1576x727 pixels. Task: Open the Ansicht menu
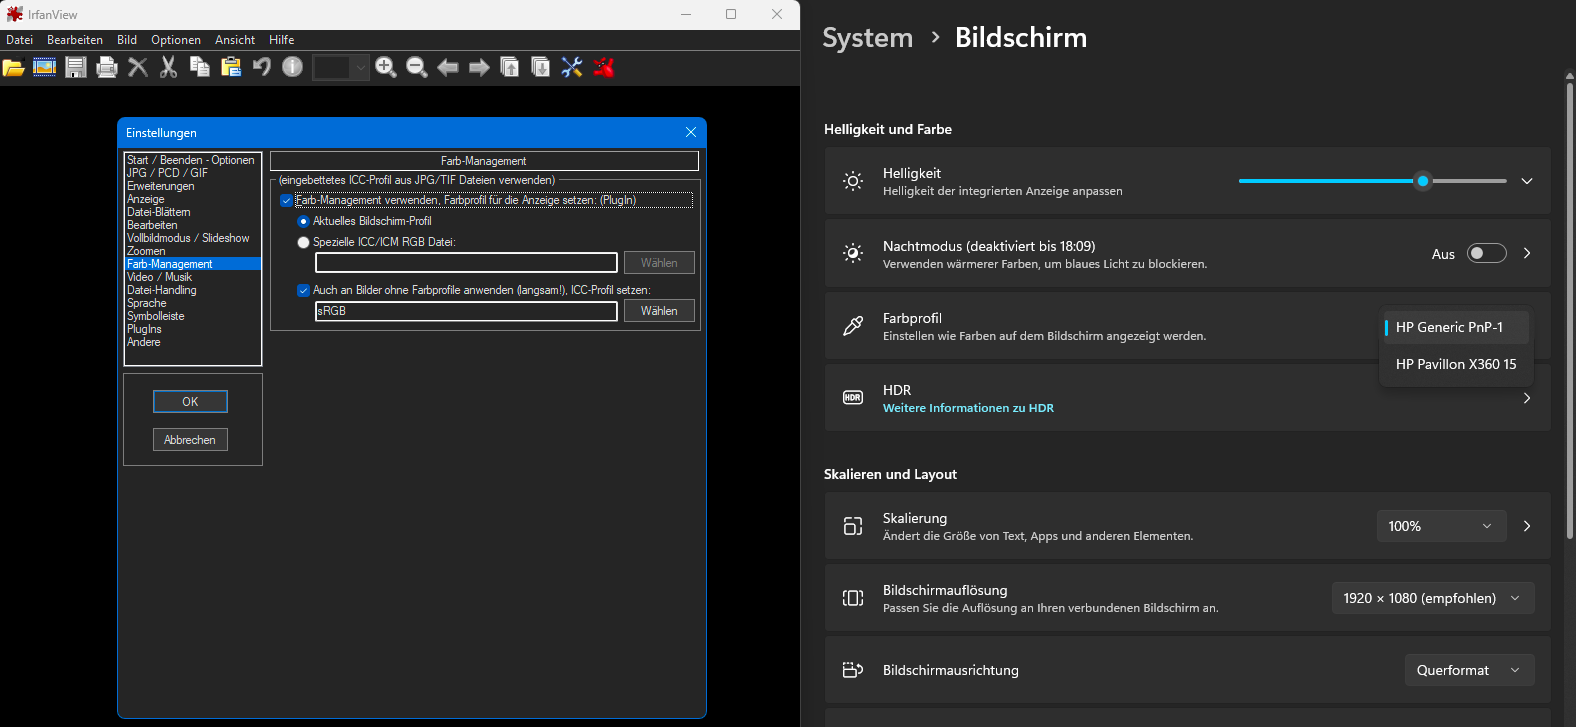235,40
